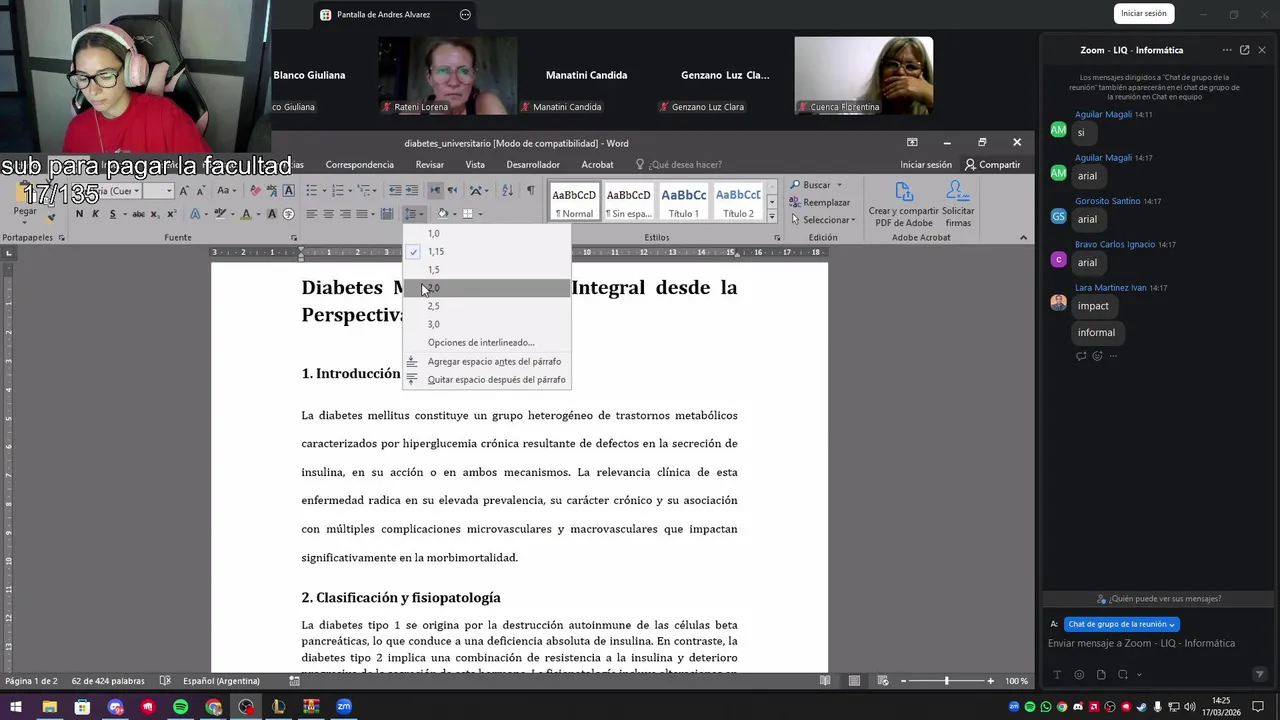This screenshot has width=1280, height=720.
Task: Increase paragraph indent
Action: pyautogui.click(x=412, y=190)
